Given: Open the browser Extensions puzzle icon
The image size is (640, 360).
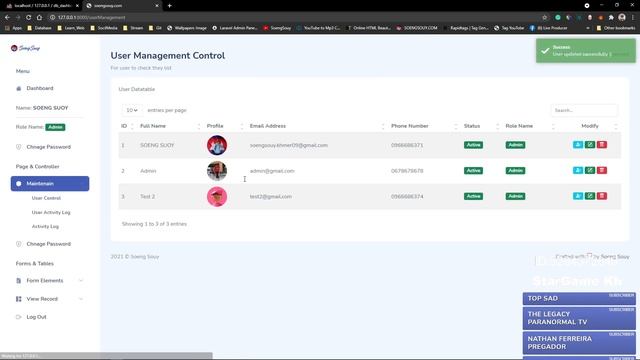Looking at the screenshot, I should [x=611, y=18].
